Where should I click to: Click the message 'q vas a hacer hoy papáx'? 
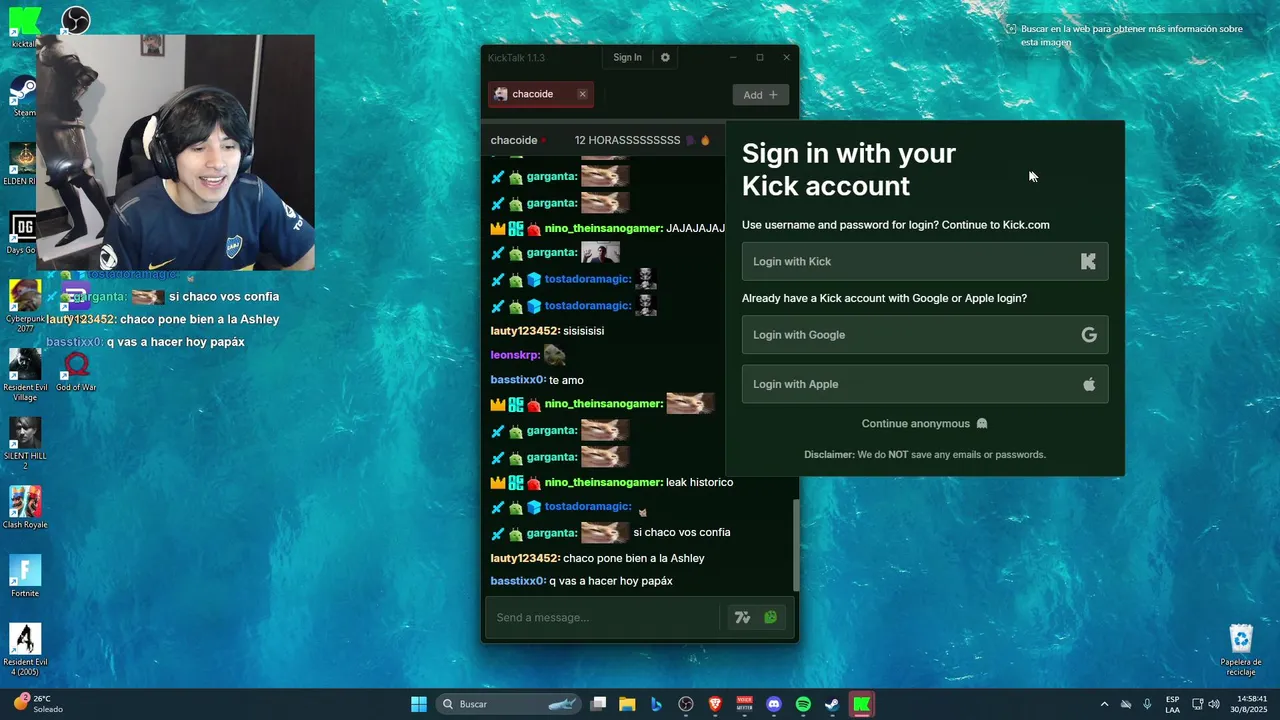point(610,581)
